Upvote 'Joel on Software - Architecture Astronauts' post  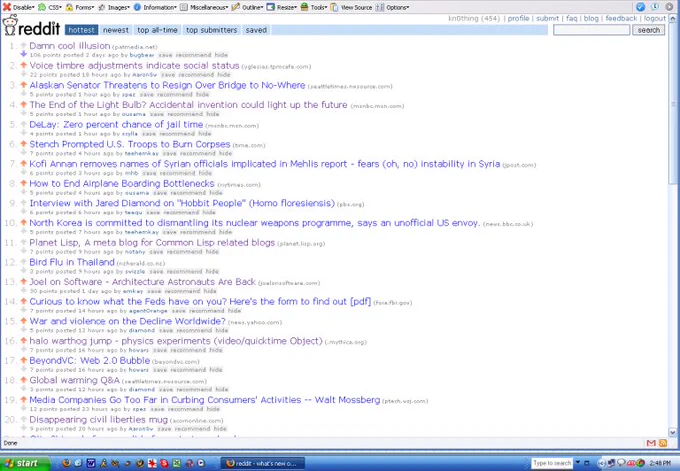pos(23,281)
